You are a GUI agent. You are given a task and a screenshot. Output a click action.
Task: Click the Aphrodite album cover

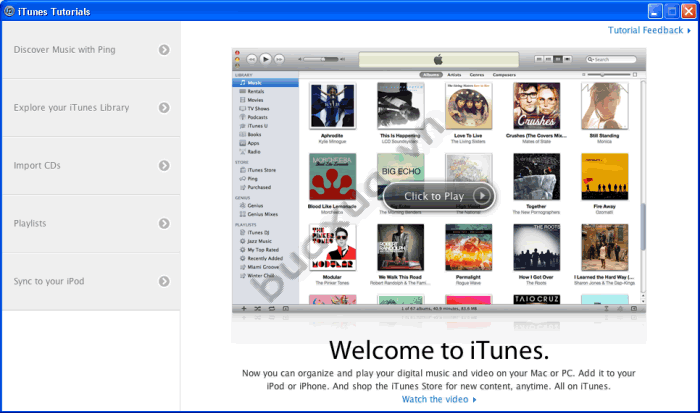point(332,106)
